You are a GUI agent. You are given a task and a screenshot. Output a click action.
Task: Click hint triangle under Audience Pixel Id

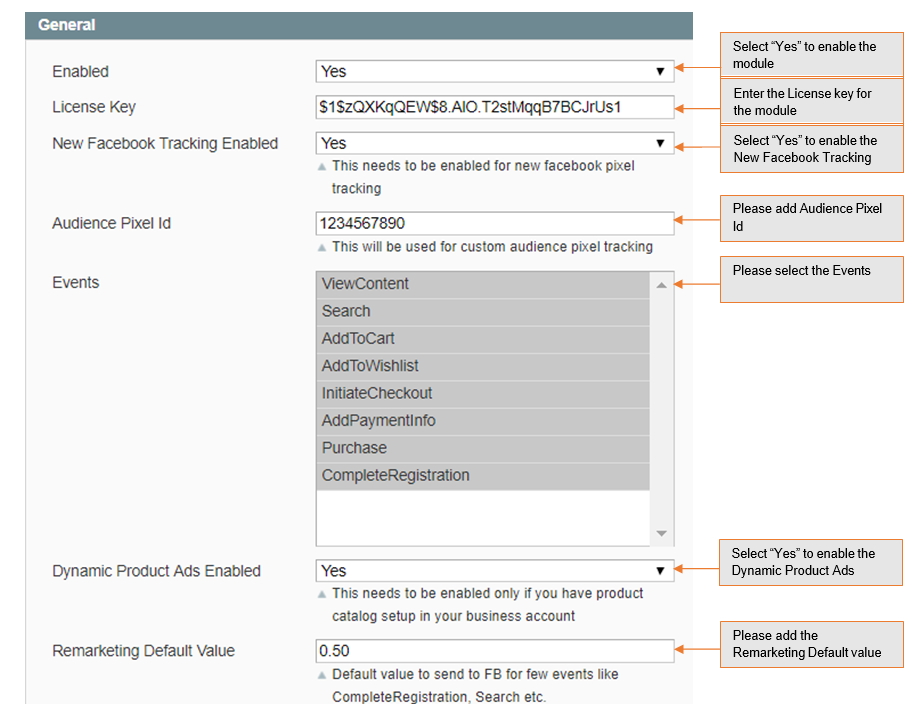pos(321,247)
